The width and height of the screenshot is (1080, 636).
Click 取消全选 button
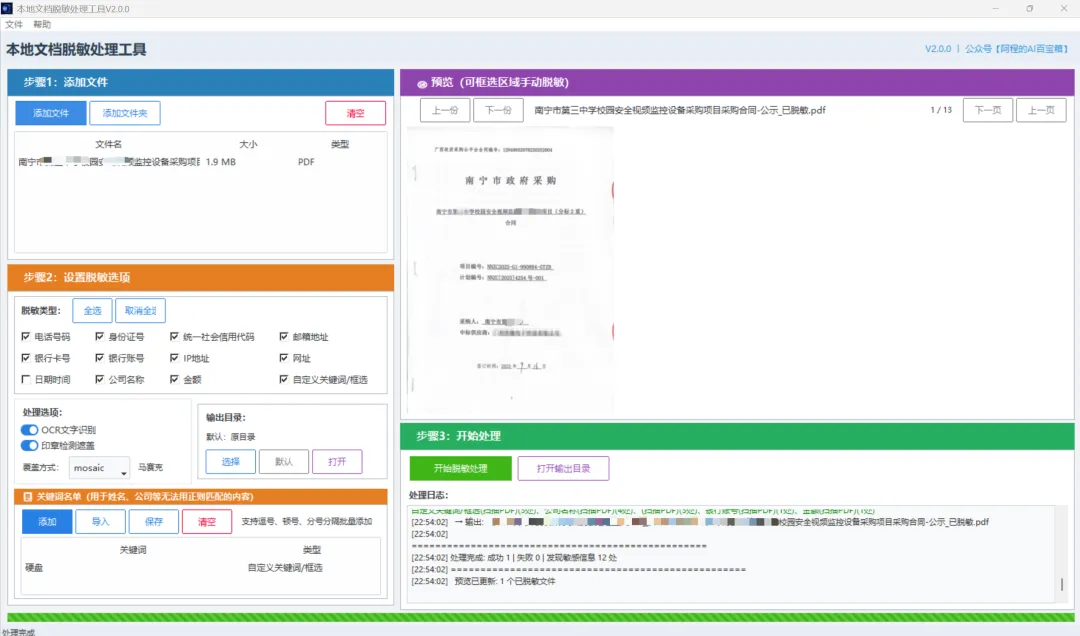pos(141,311)
